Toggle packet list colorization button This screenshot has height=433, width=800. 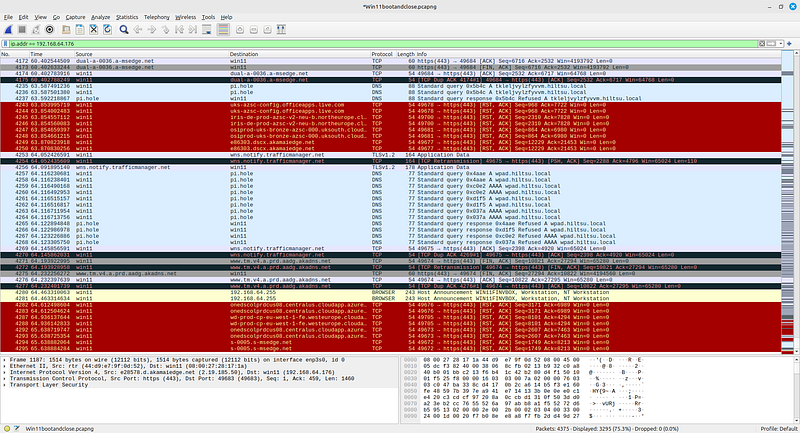(223, 30)
